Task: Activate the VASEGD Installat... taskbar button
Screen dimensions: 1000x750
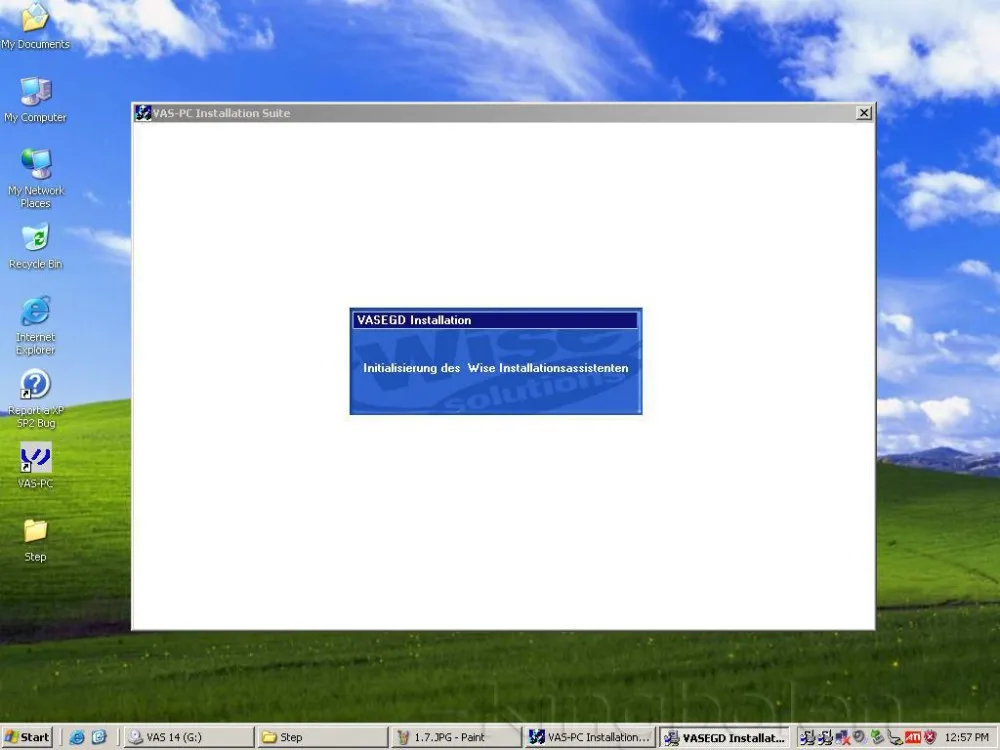Action: [724, 737]
